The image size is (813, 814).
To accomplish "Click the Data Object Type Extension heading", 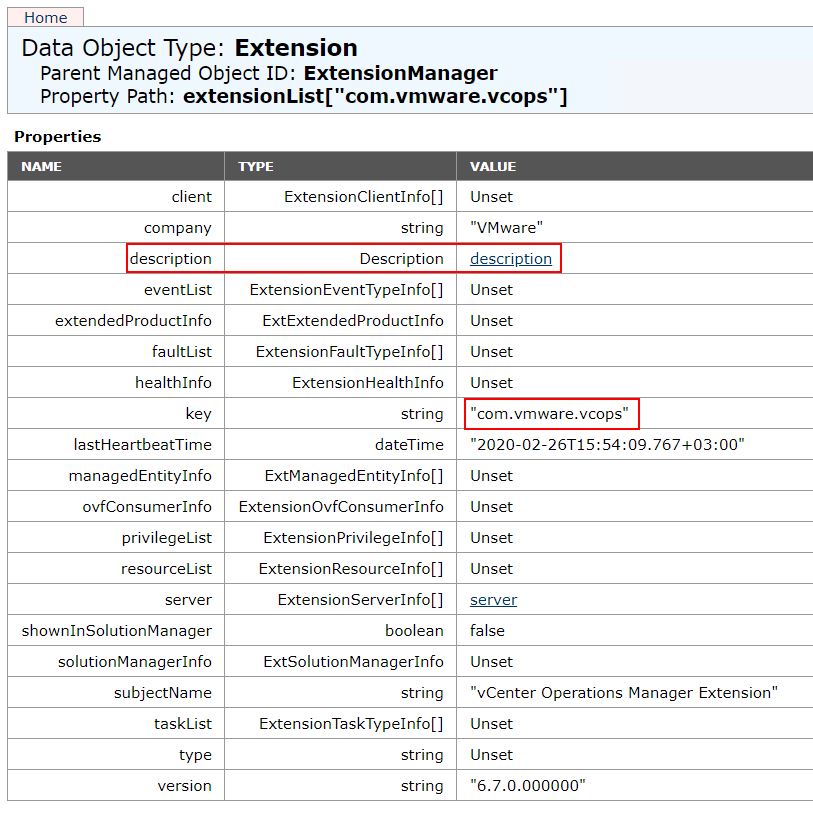I will (189, 48).
